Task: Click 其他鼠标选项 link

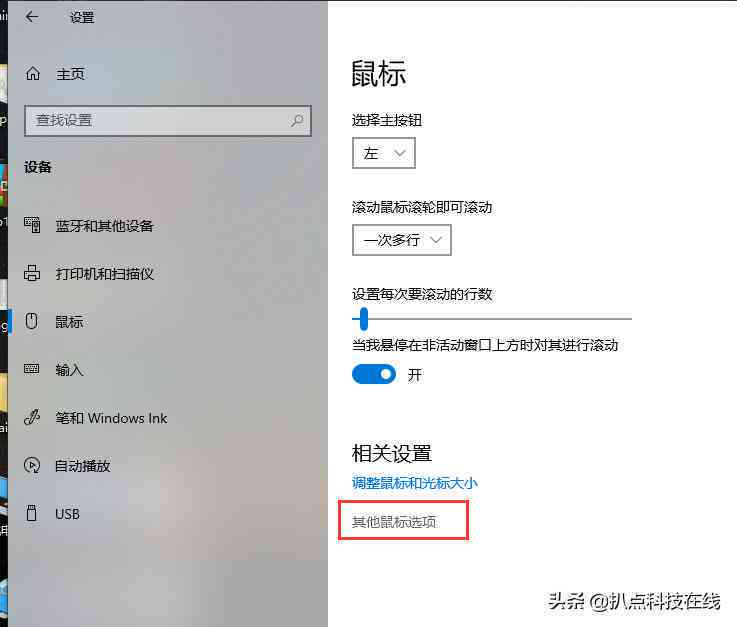Action: point(394,522)
